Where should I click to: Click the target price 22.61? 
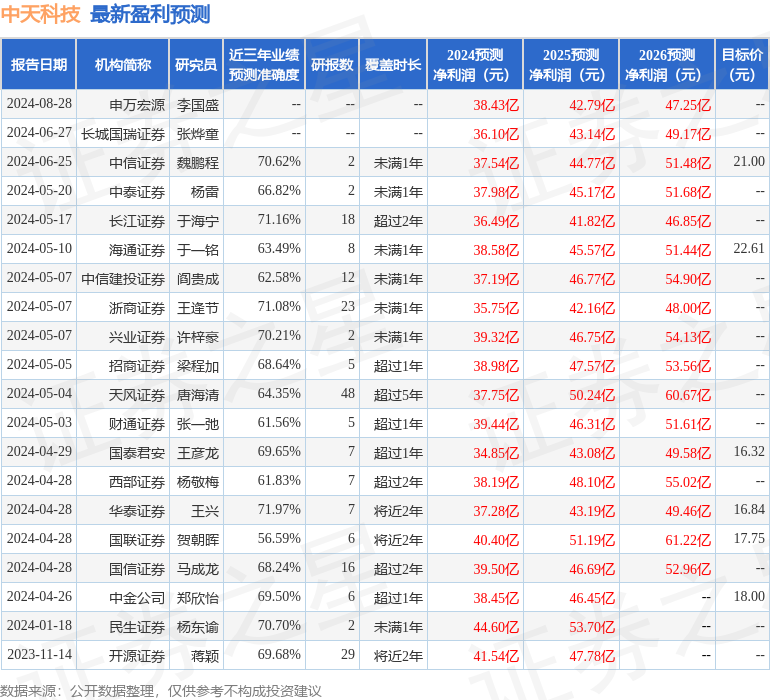click(749, 249)
